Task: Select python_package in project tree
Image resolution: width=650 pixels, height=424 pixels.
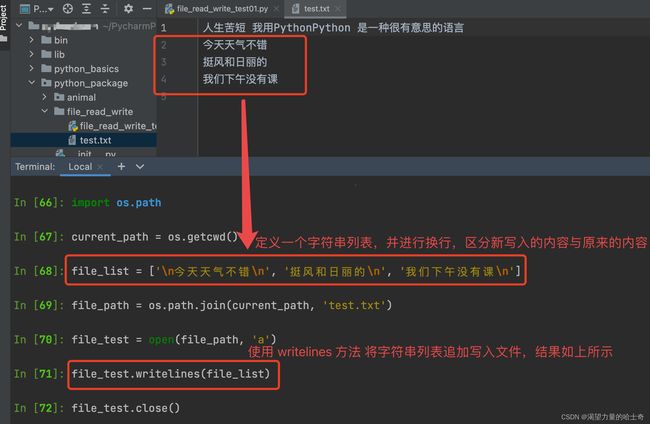Action: point(90,83)
